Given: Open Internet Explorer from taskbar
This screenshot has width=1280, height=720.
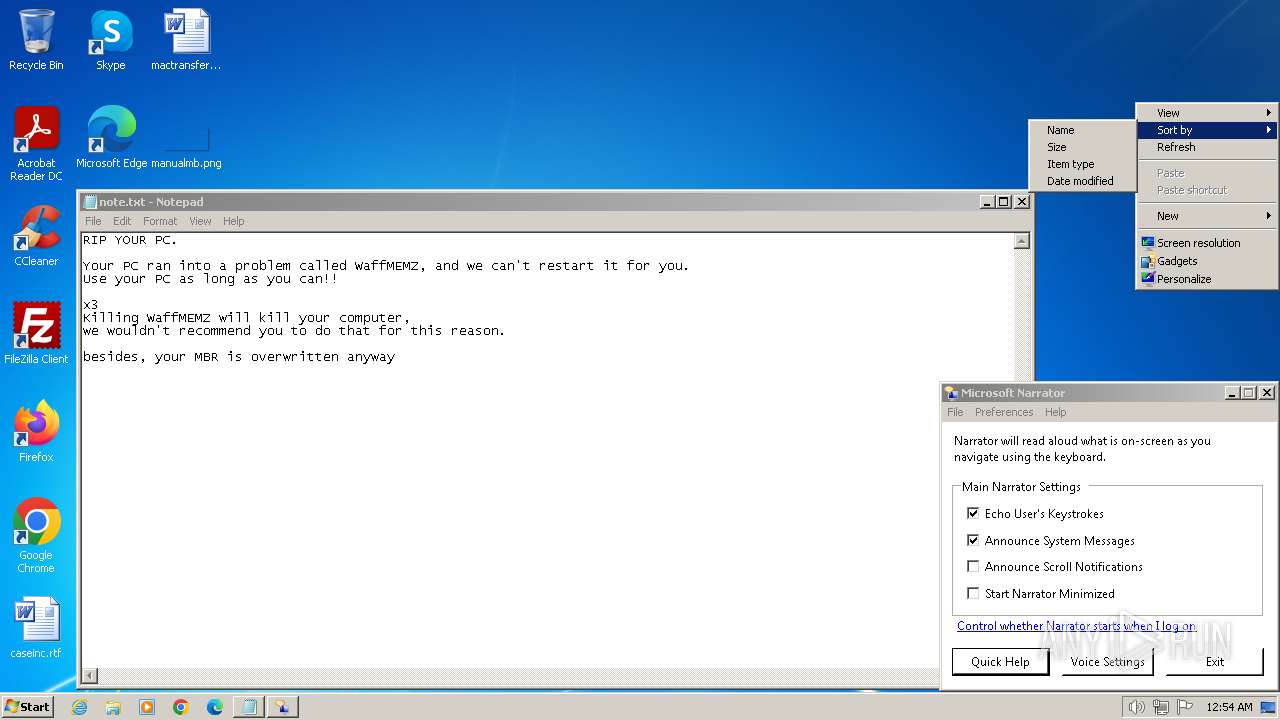Looking at the screenshot, I should (x=79, y=707).
